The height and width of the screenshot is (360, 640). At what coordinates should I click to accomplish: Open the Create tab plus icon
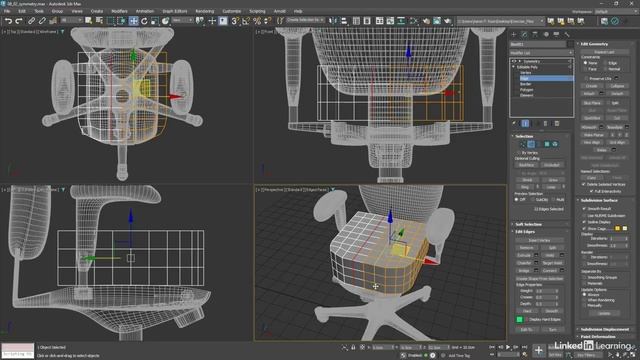pyautogui.click(x=514, y=35)
